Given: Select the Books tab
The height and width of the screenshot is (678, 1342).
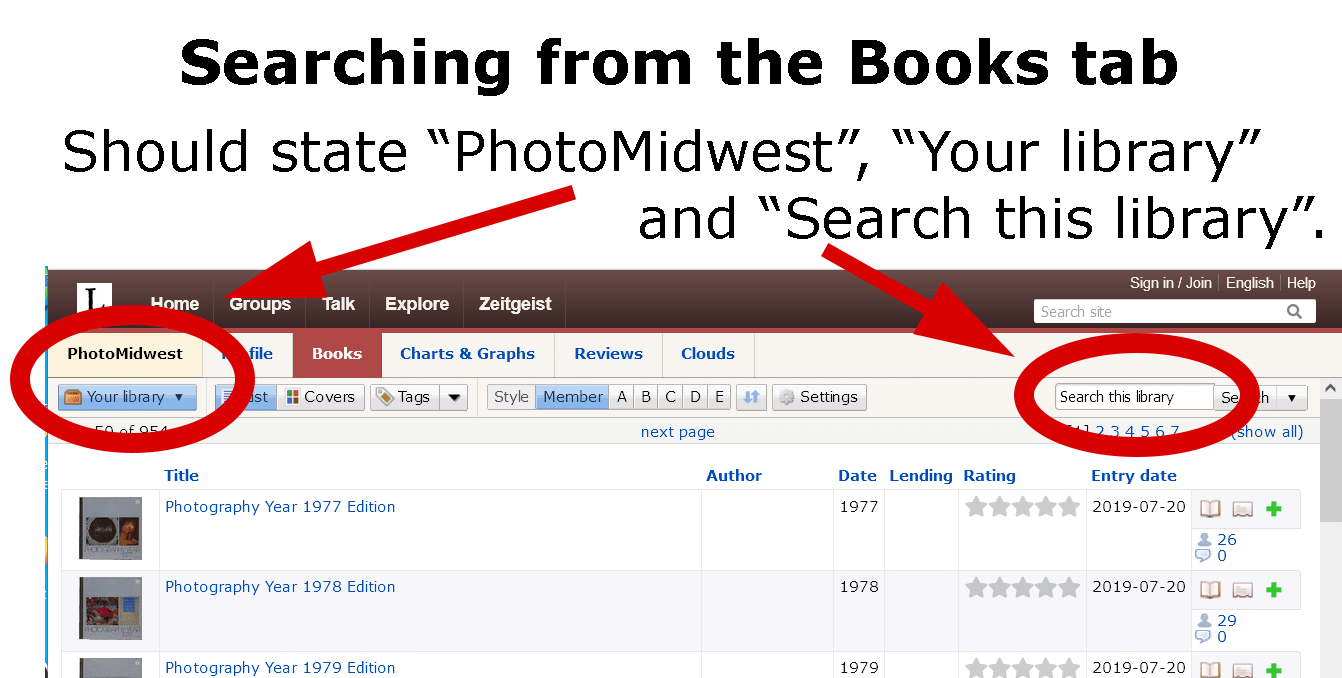Looking at the screenshot, I should (337, 354).
